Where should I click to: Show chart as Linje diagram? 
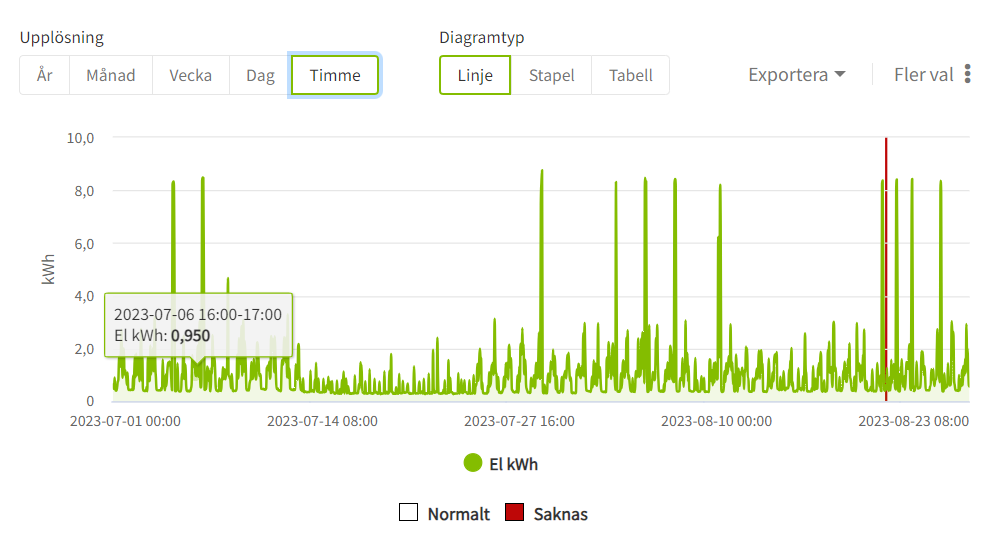coord(475,75)
